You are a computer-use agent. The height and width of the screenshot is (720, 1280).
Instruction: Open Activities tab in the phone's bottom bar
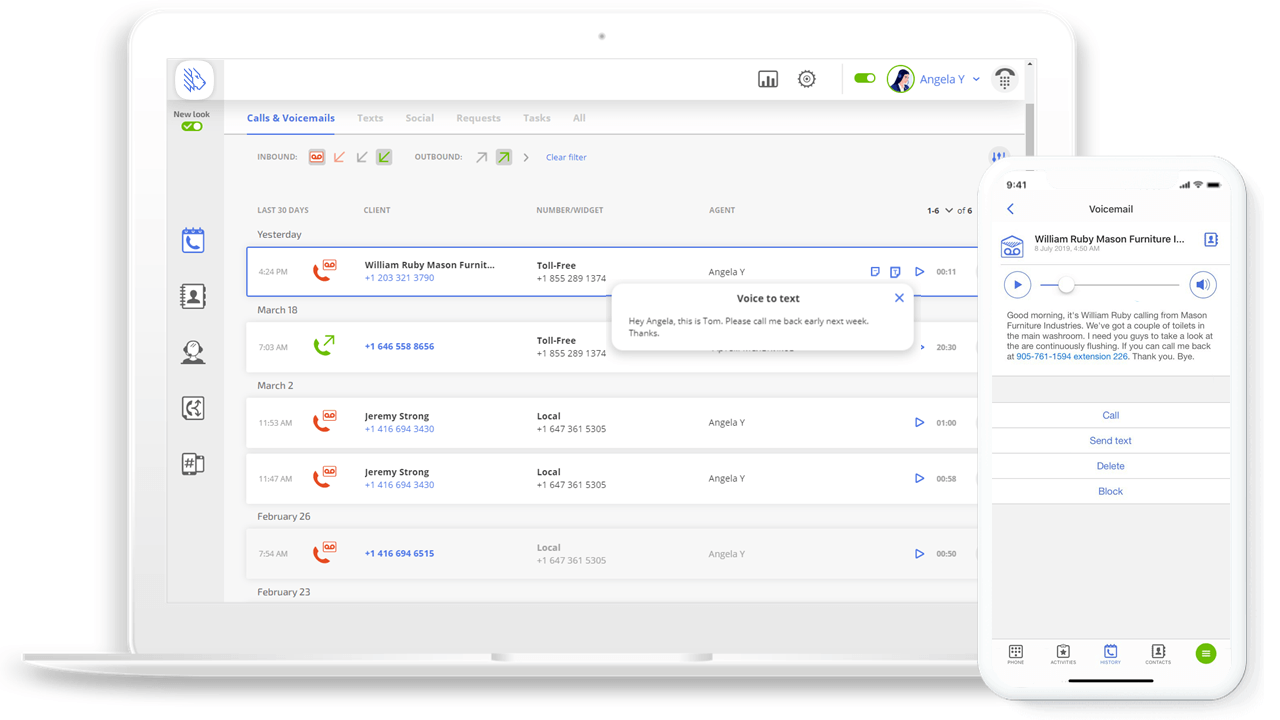(1063, 654)
